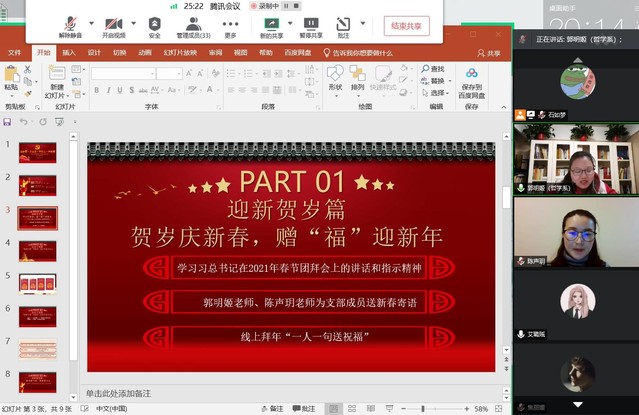Switch to the Insert ribbon tab

[69, 52]
